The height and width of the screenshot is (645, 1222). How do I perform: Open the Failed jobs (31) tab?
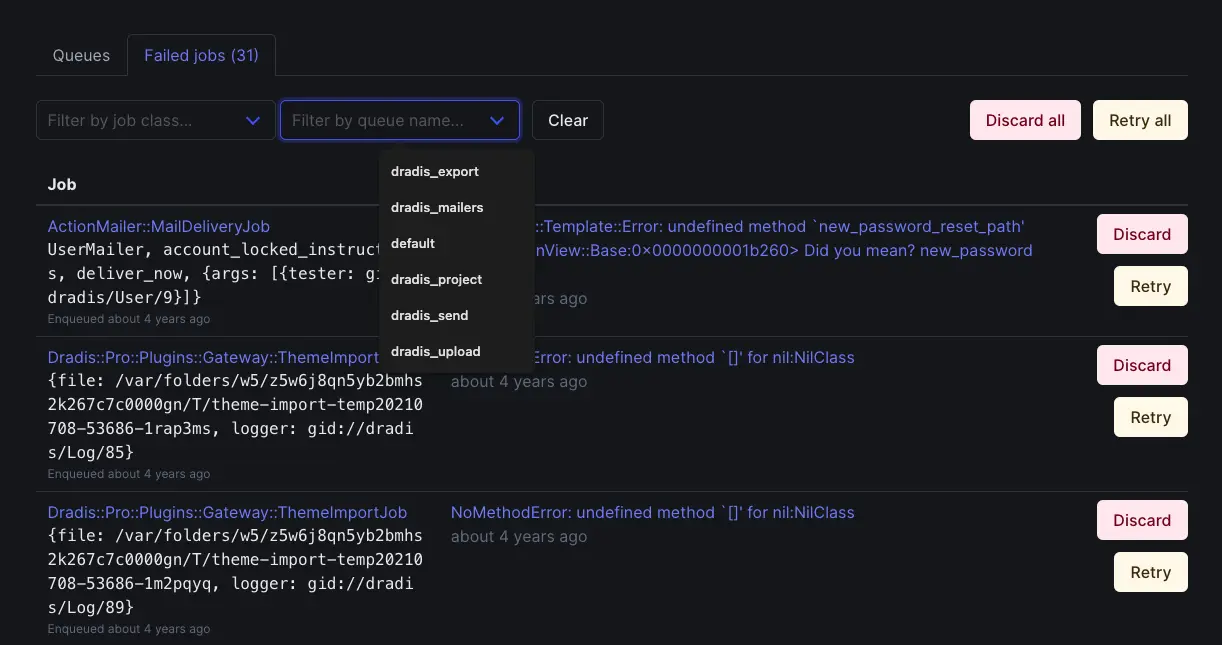pyautogui.click(x=201, y=55)
